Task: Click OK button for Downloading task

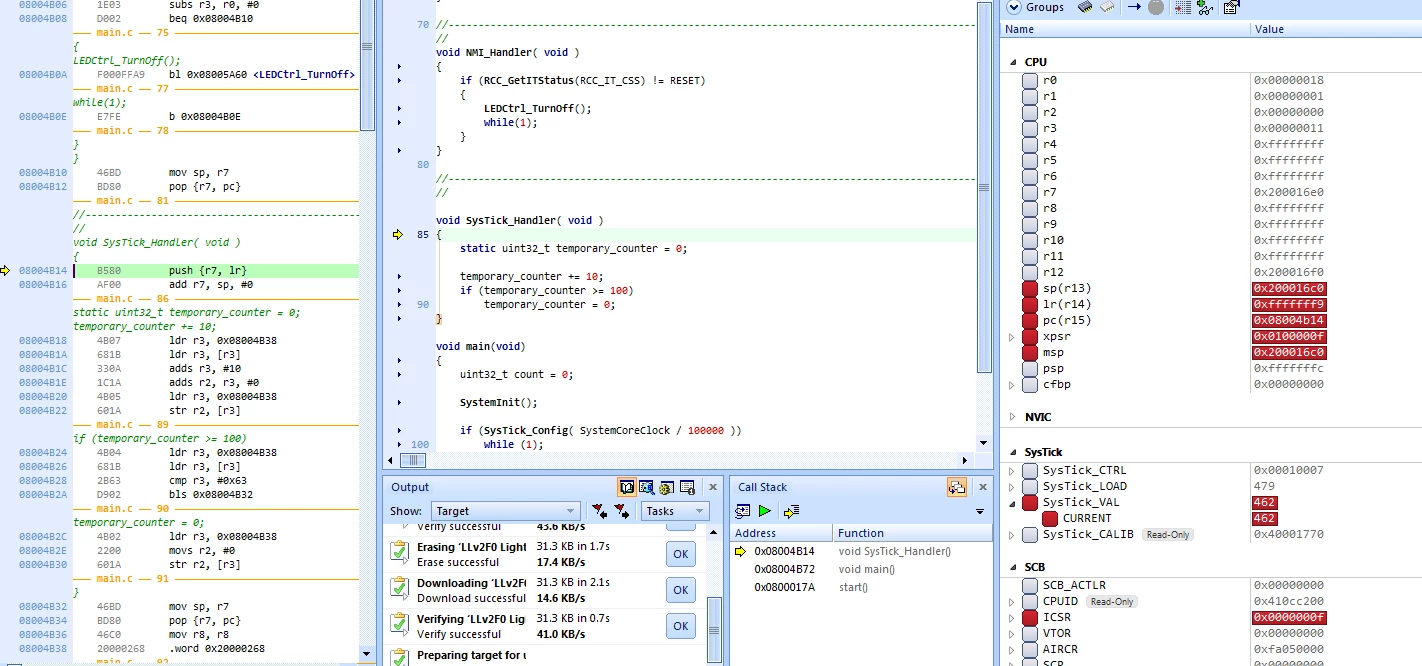Action: (681, 590)
